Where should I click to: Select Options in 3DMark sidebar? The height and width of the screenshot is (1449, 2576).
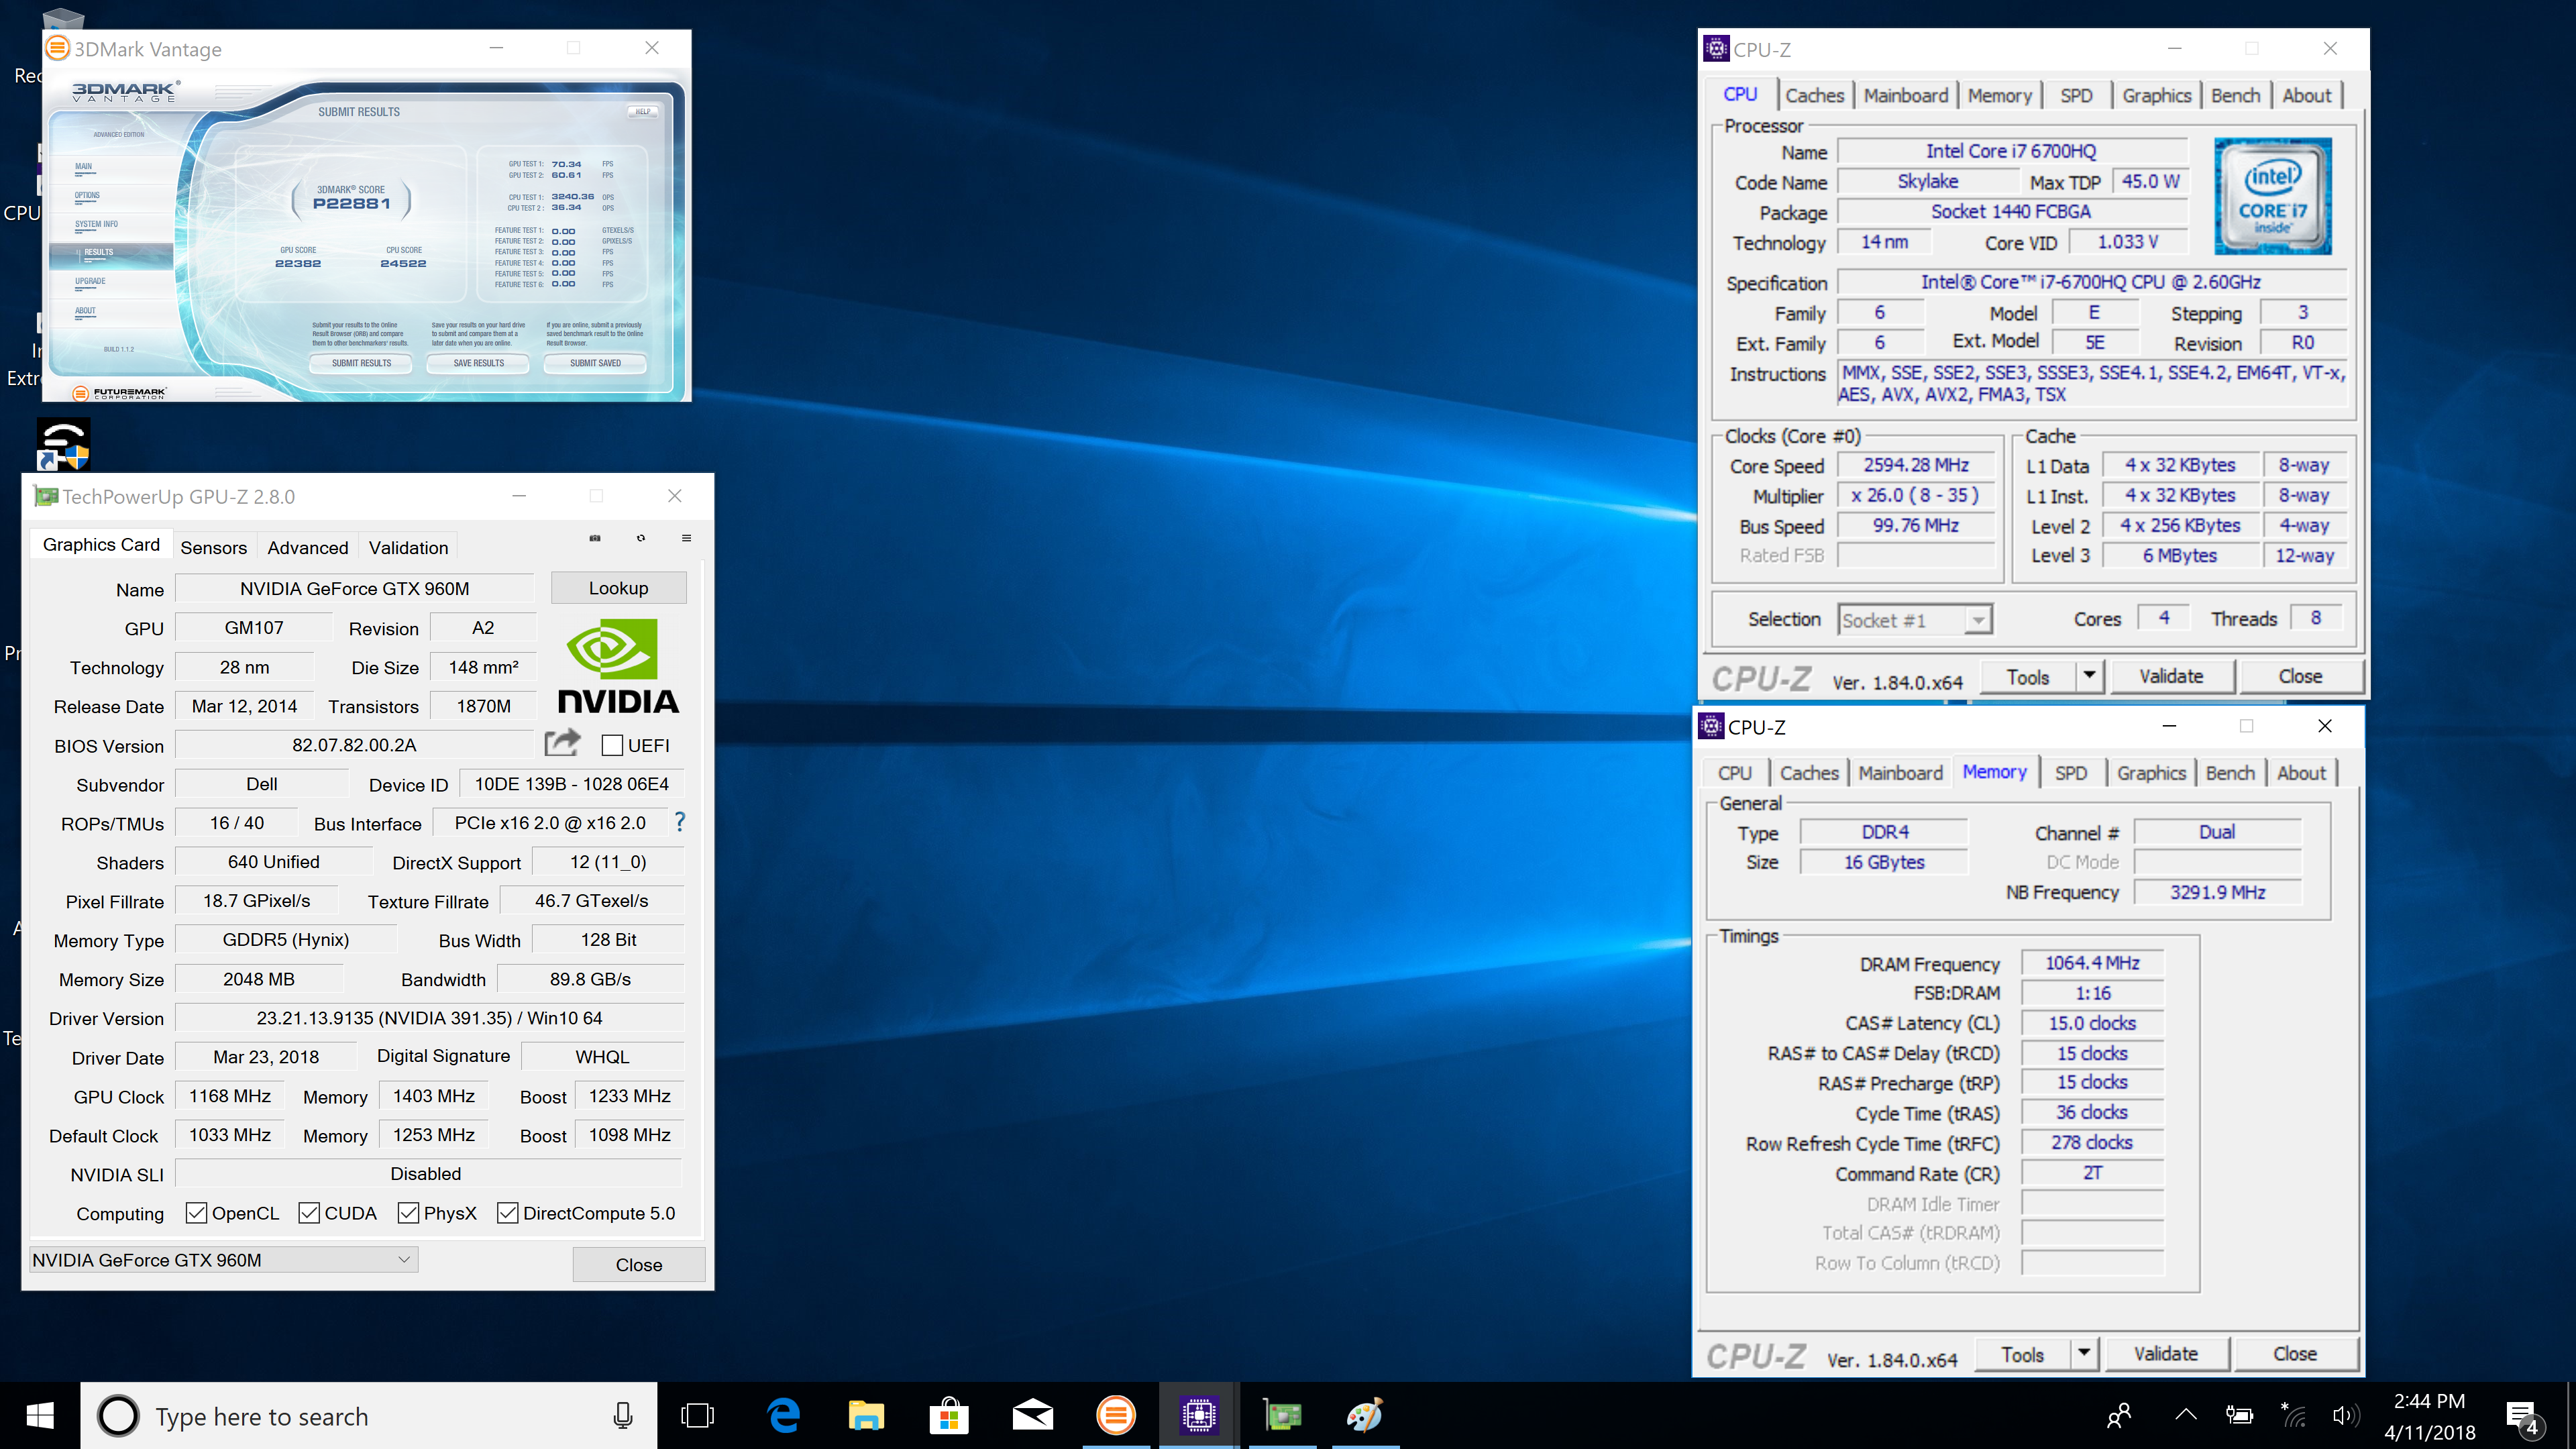coord(88,195)
